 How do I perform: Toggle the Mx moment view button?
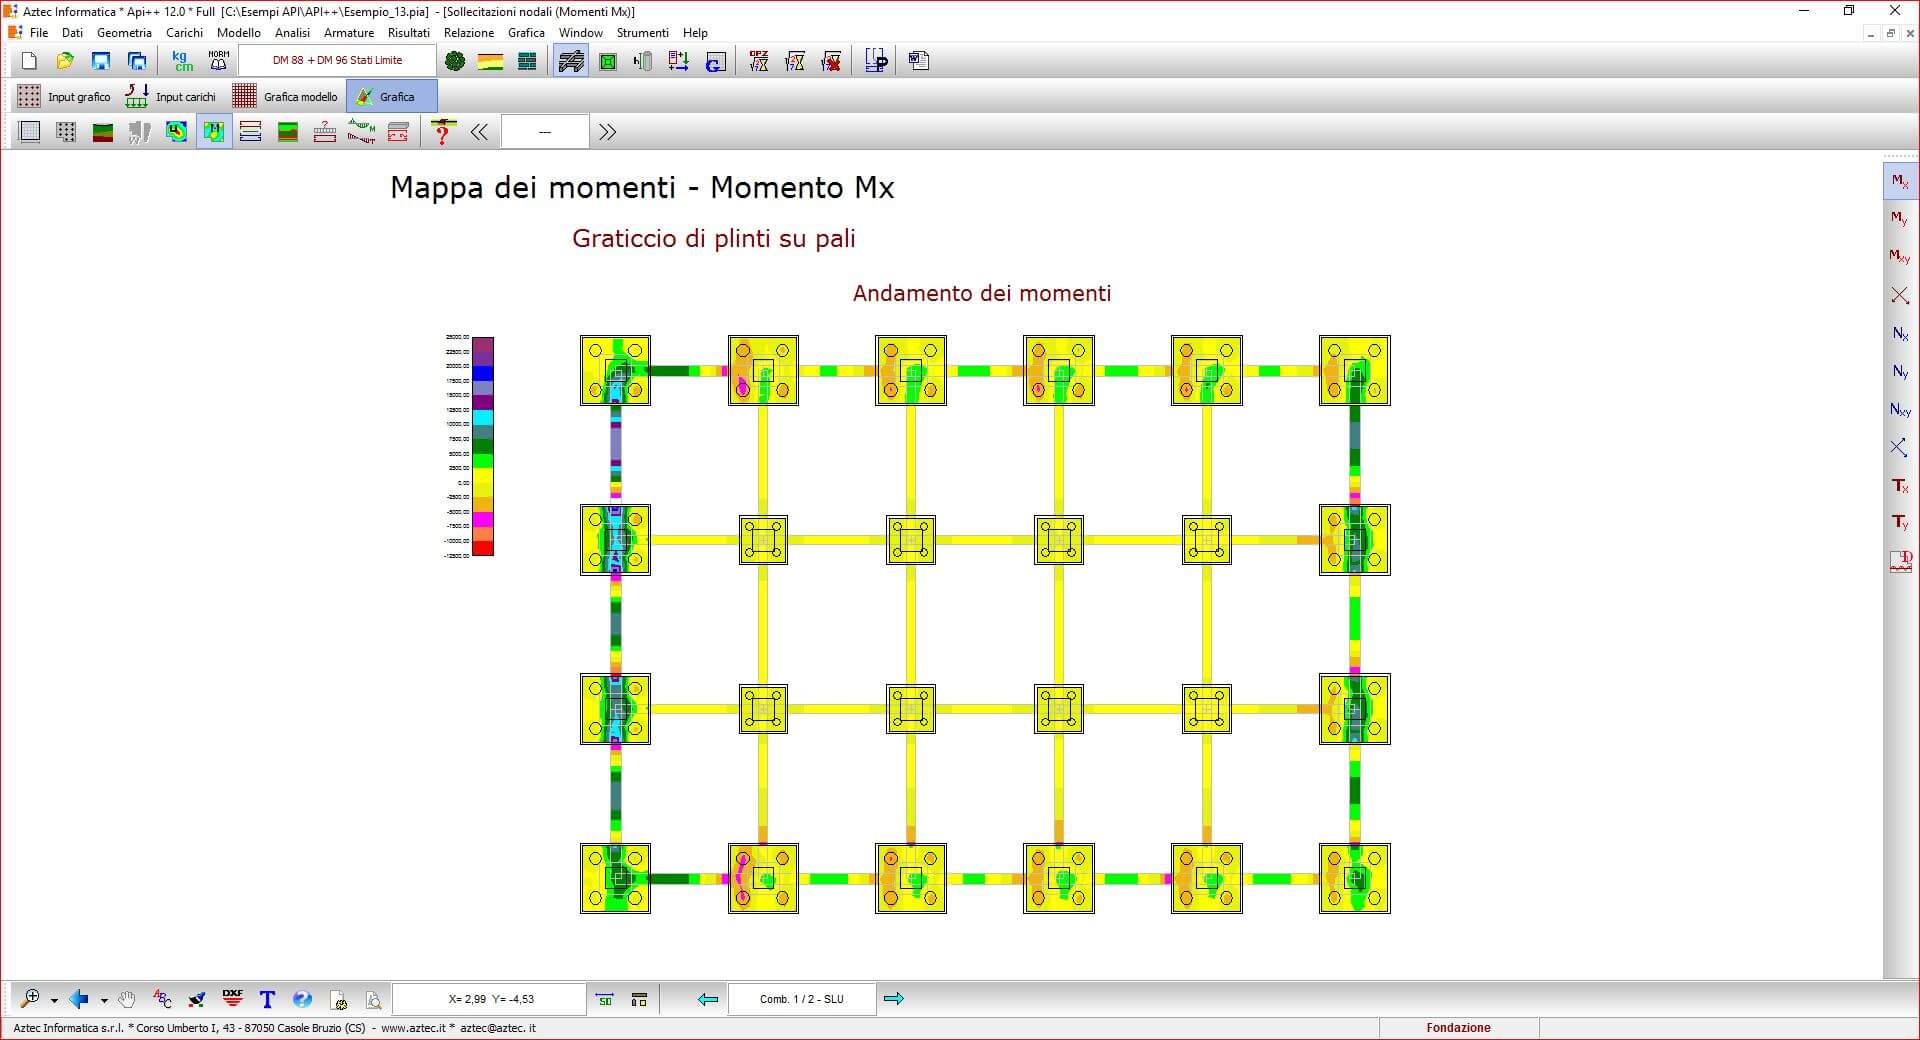coord(1899,182)
